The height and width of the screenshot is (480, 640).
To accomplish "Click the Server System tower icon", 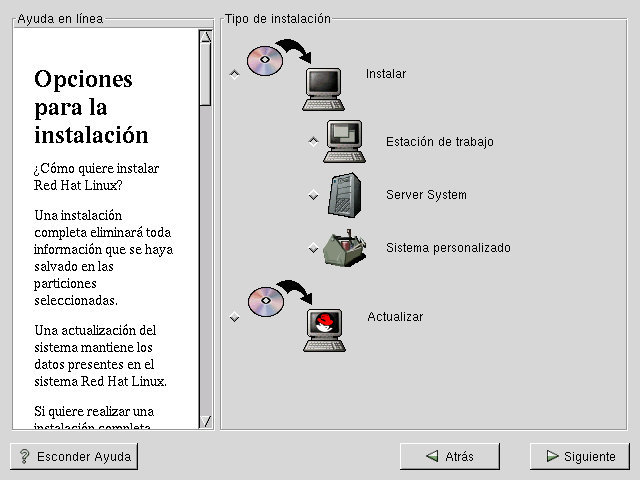I will pyautogui.click(x=344, y=194).
